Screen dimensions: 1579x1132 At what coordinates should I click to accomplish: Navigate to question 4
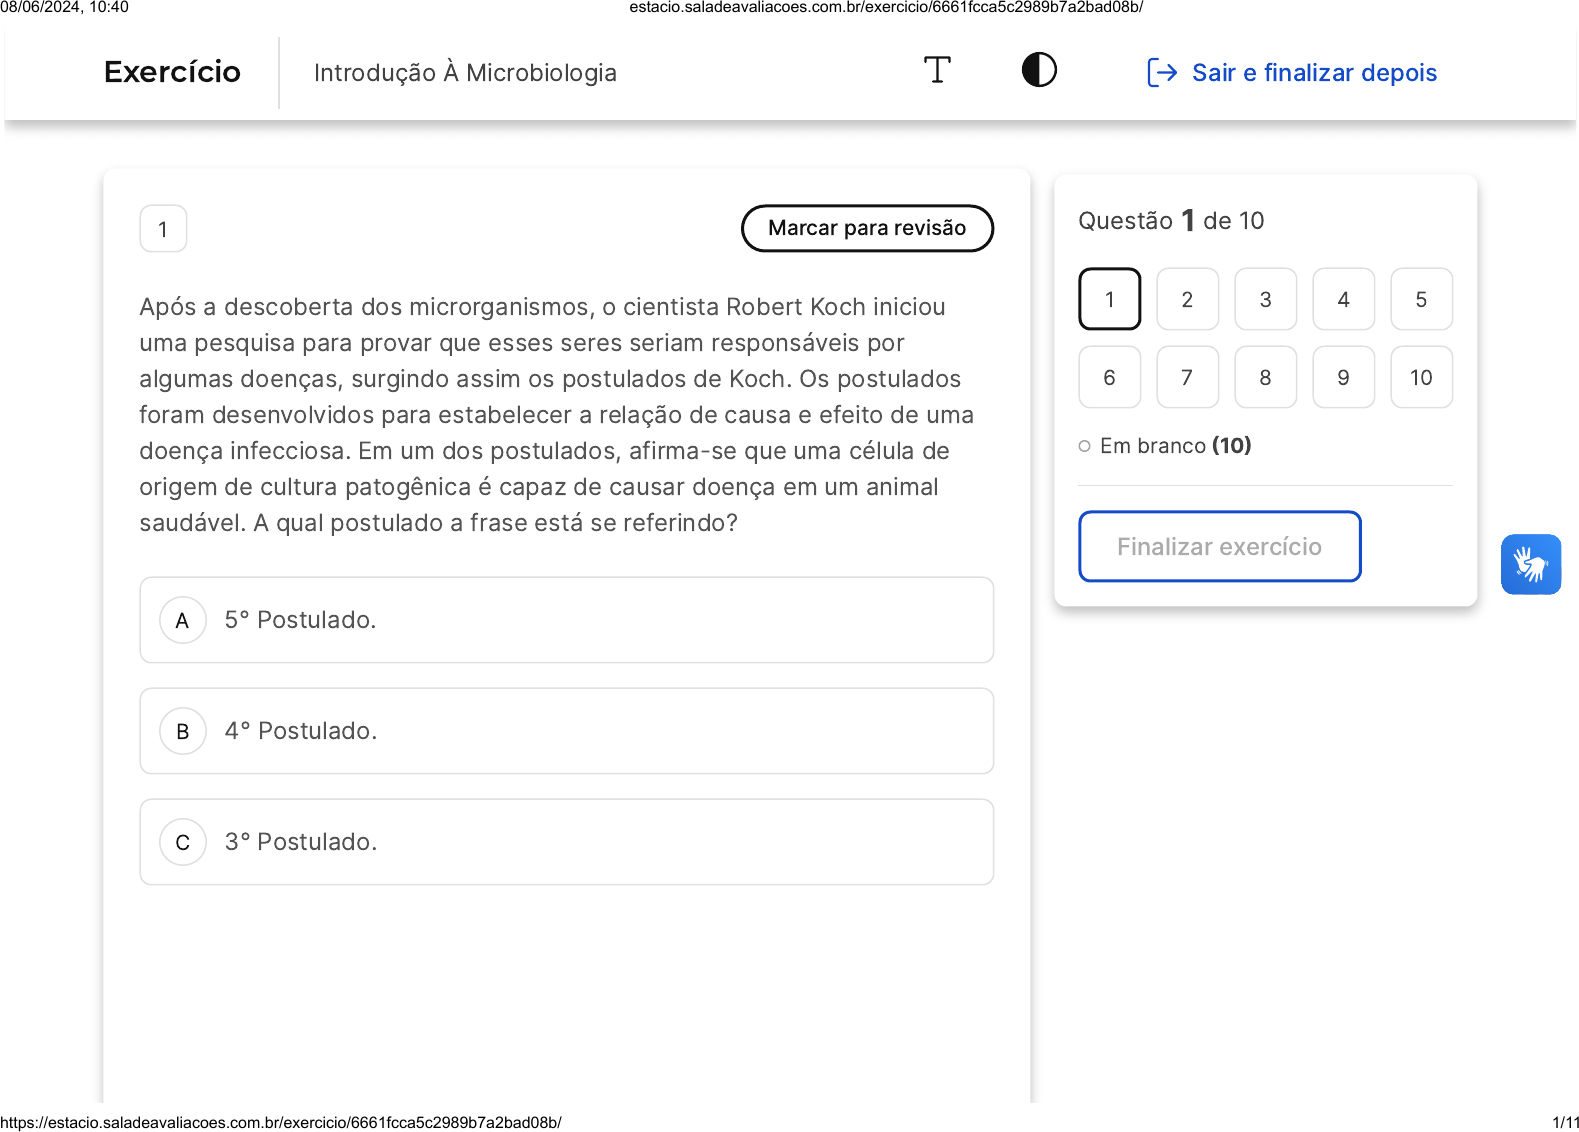click(x=1343, y=299)
